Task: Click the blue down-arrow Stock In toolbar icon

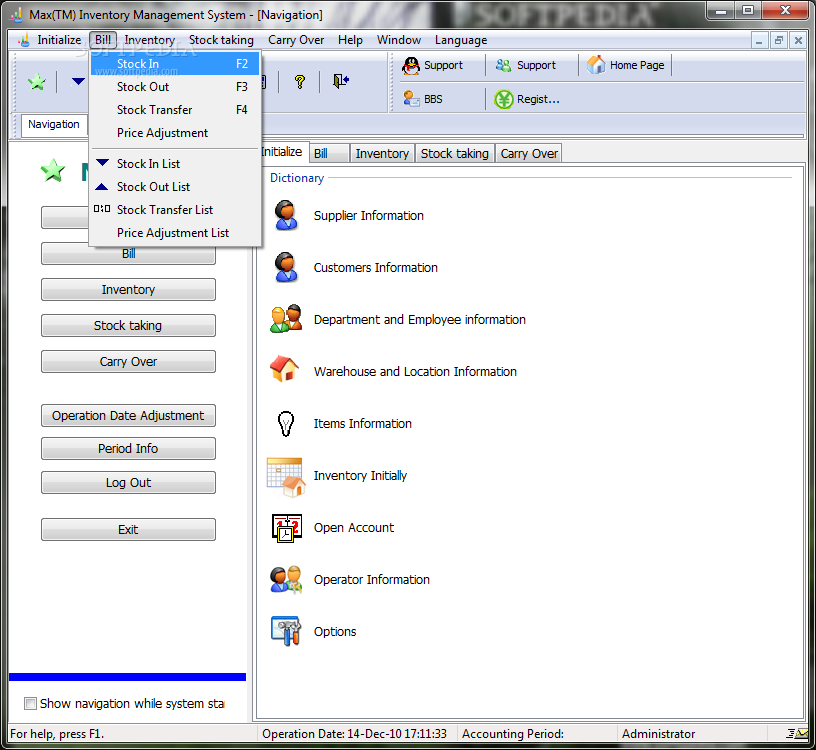Action: (79, 81)
